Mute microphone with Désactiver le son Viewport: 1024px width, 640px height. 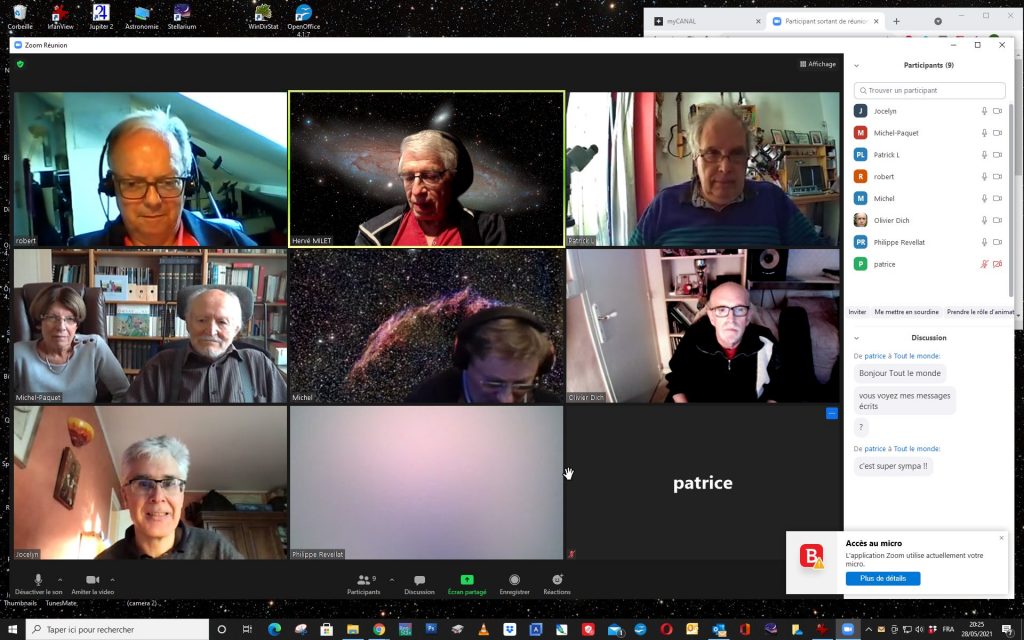click(38, 583)
